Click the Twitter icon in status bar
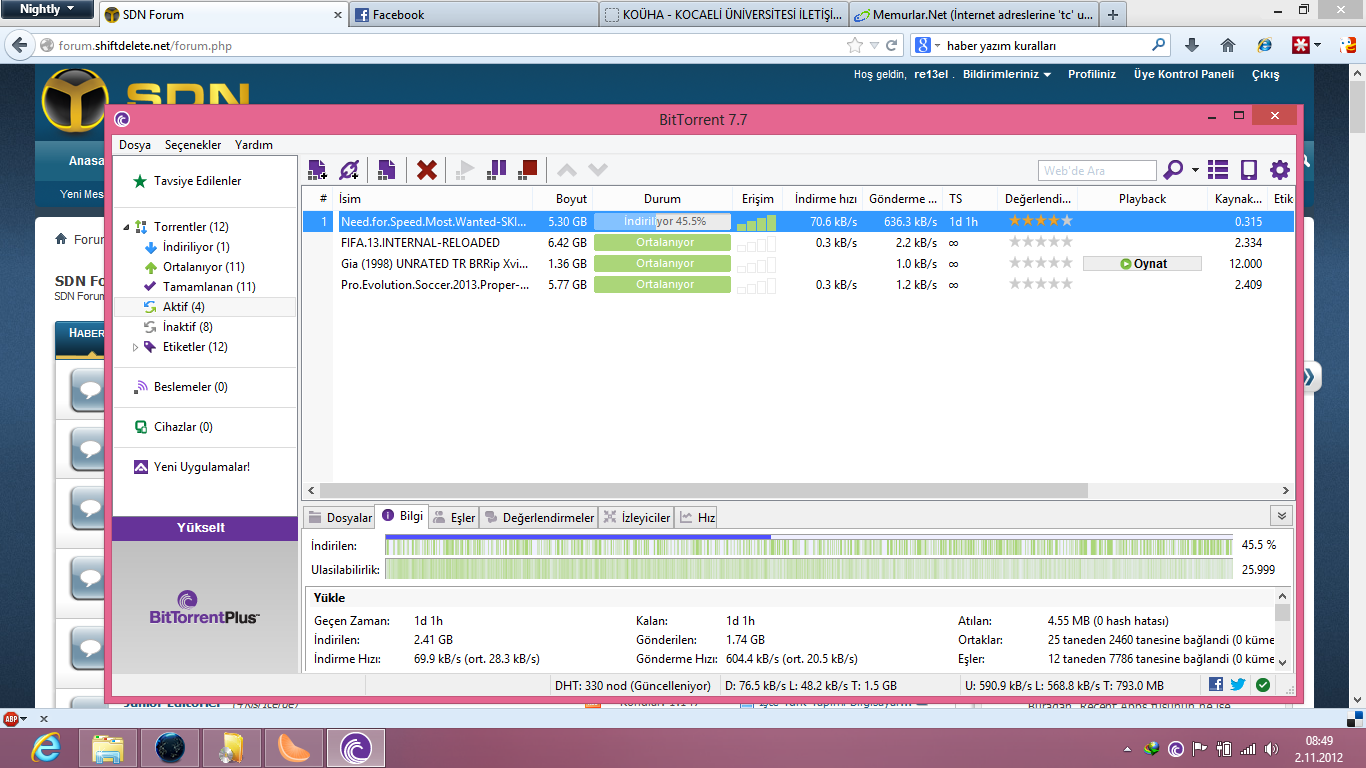 (x=1238, y=685)
